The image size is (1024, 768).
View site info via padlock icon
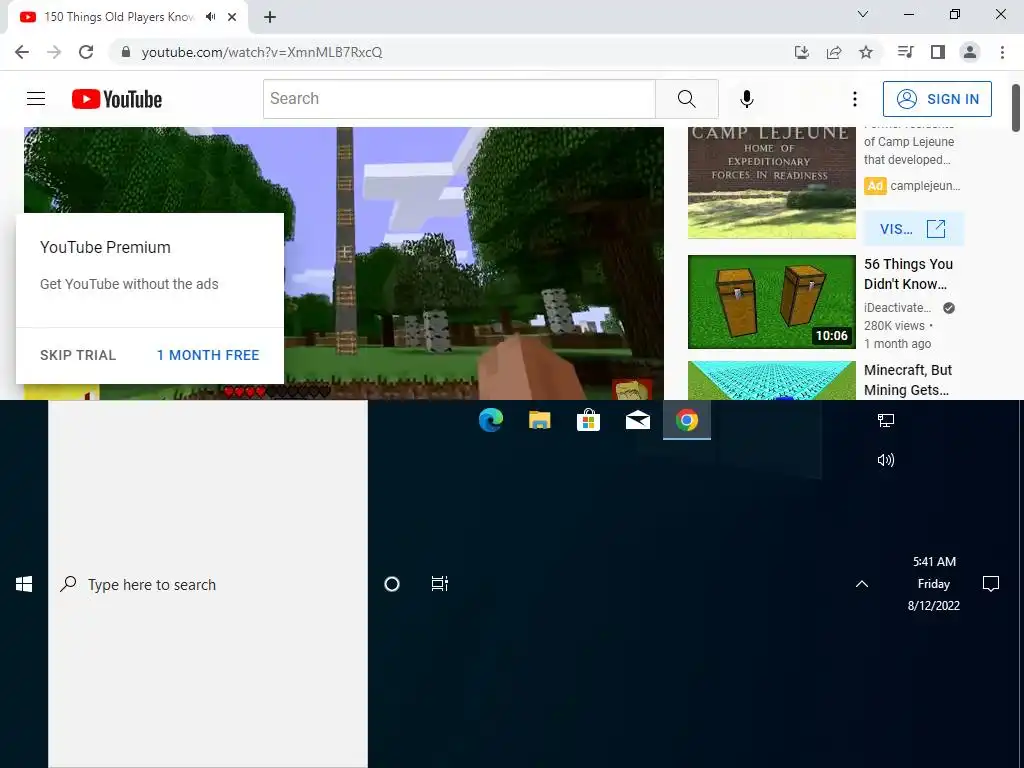click(x=126, y=52)
